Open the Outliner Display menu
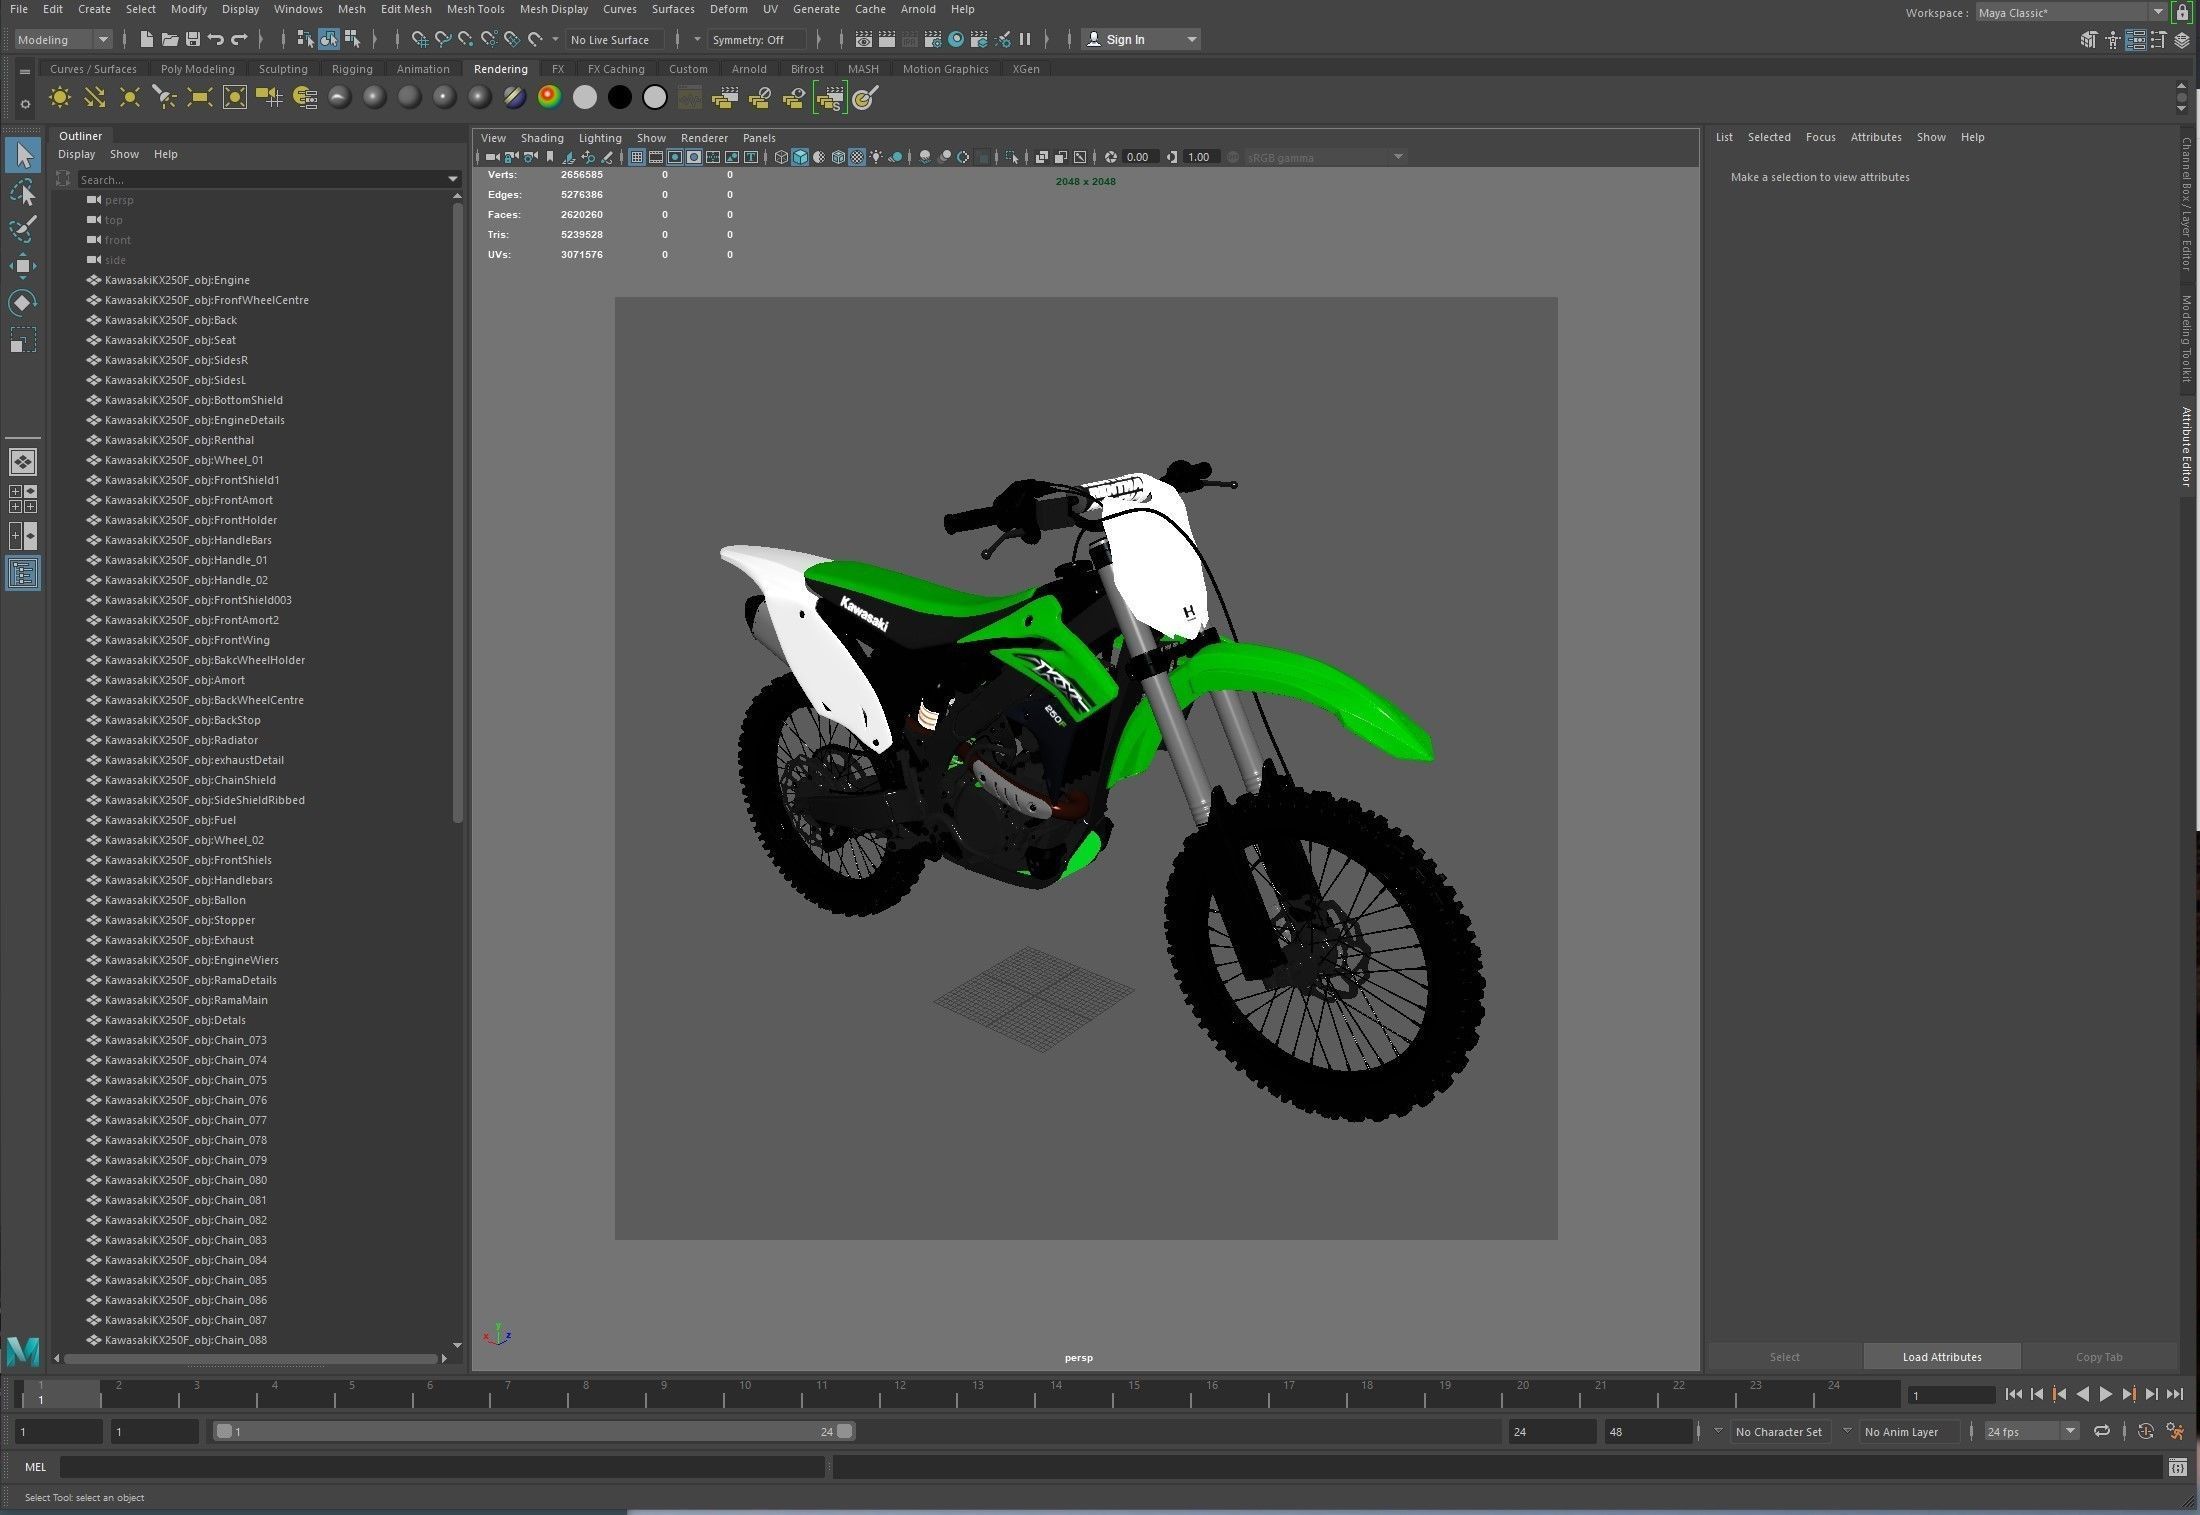This screenshot has height=1515, width=2200. point(76,154)
